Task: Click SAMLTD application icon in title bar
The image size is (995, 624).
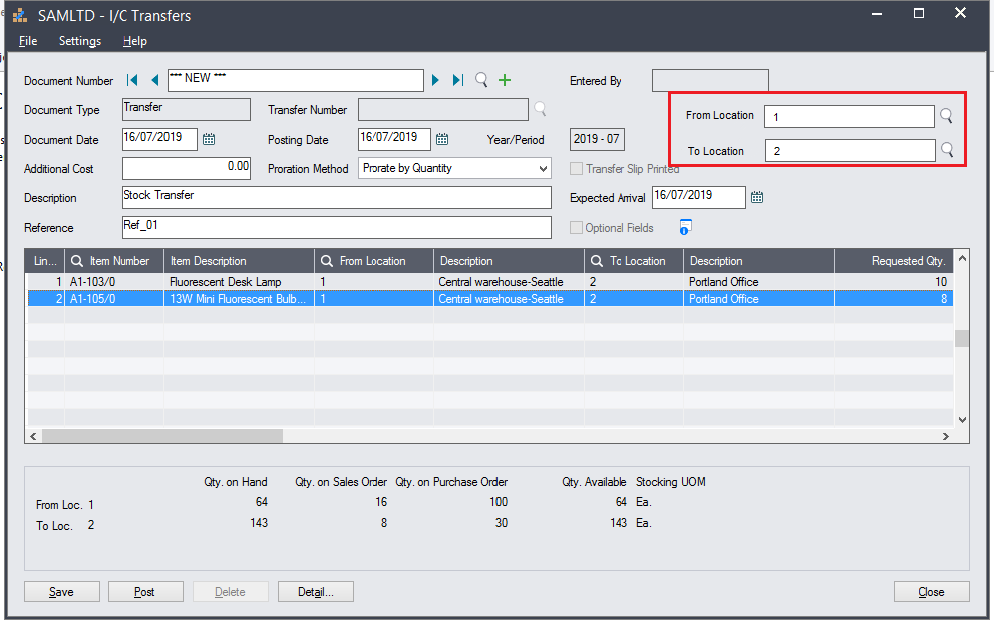Action: click(20, 15)
